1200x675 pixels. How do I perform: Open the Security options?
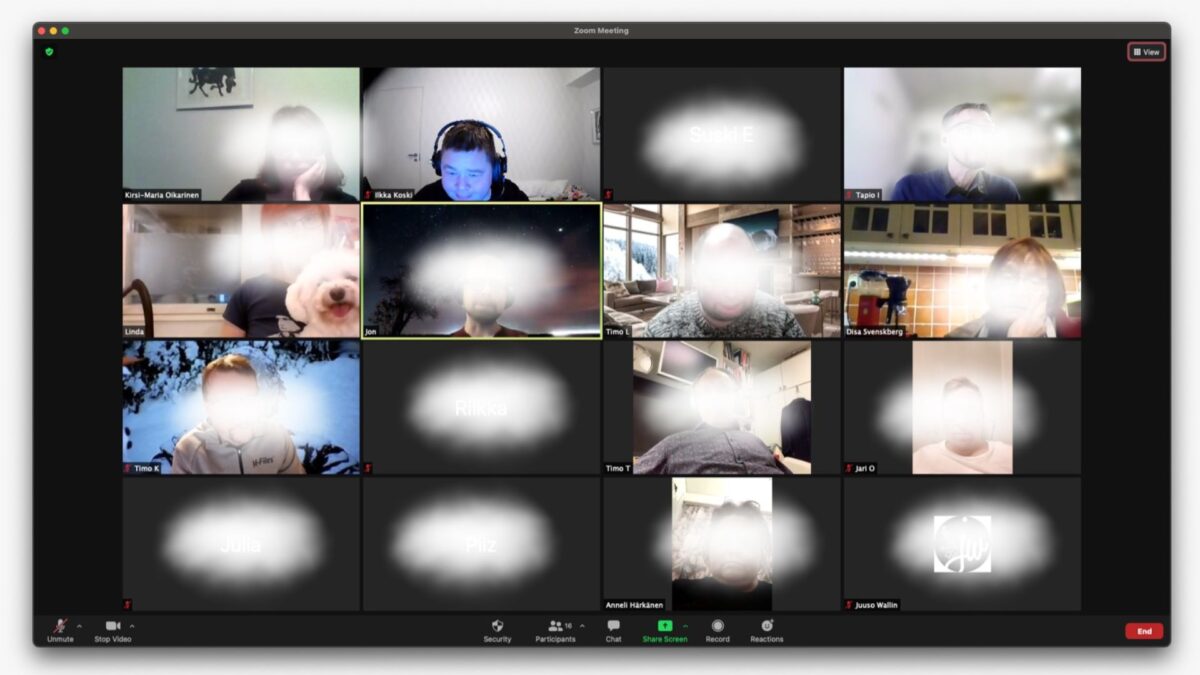point(497,627)
